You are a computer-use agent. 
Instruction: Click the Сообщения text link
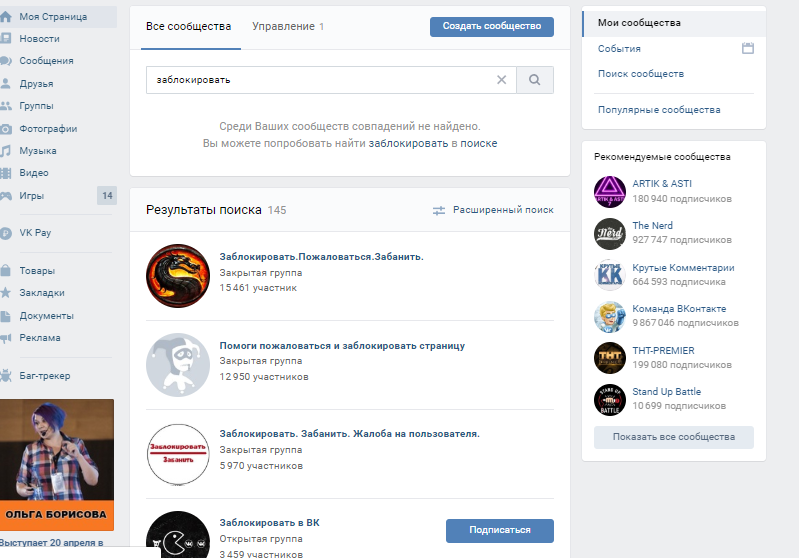coord(46,61)
